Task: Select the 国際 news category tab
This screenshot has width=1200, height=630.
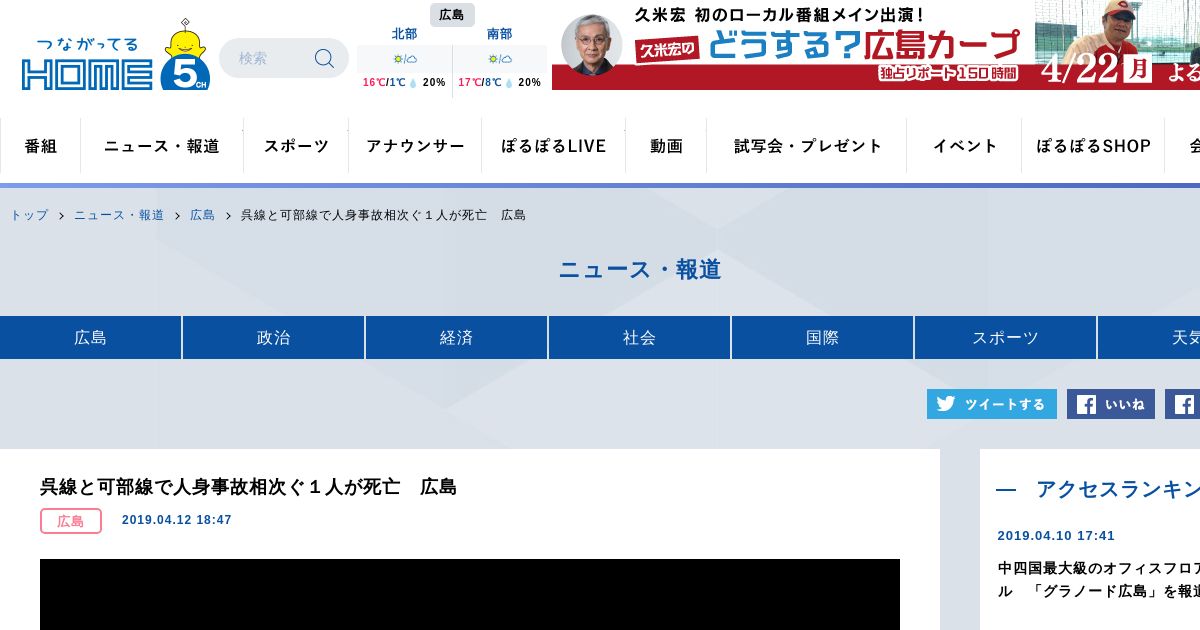Action: pos(823,337)
